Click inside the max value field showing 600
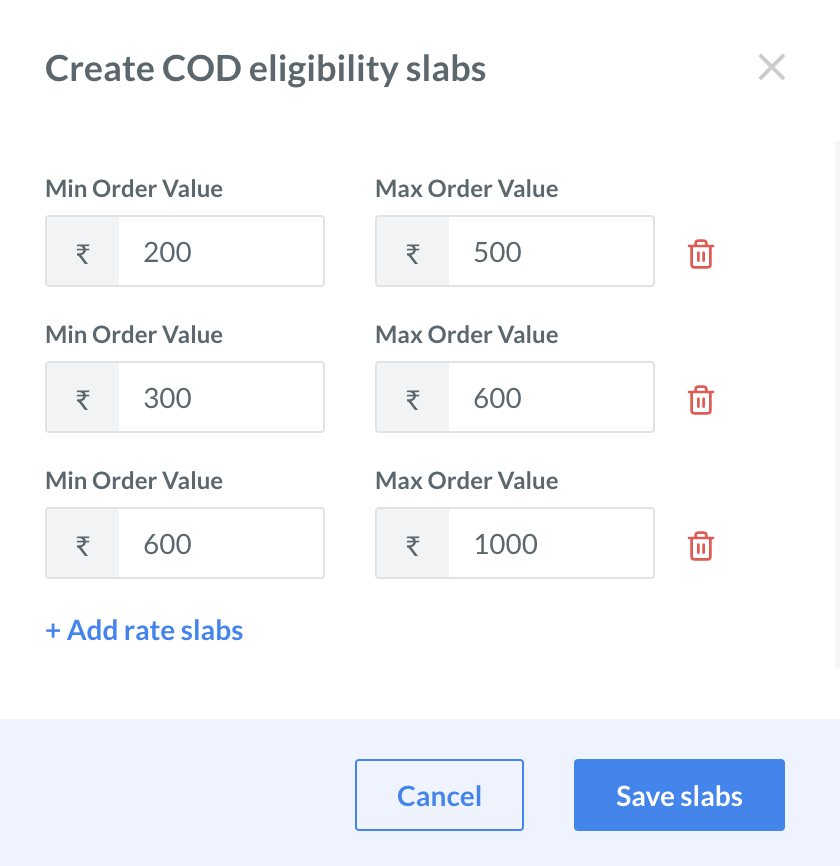This screenshot has height=866, width=840. click(x=550, y=397)
